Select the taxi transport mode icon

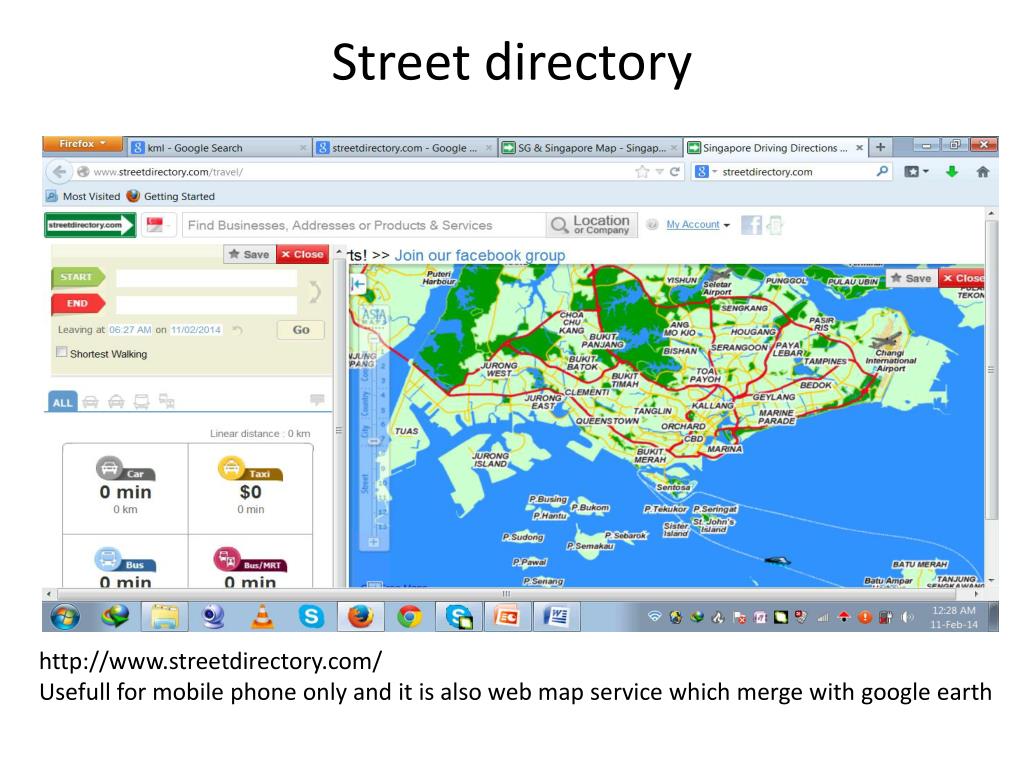[x=116, y=402]
